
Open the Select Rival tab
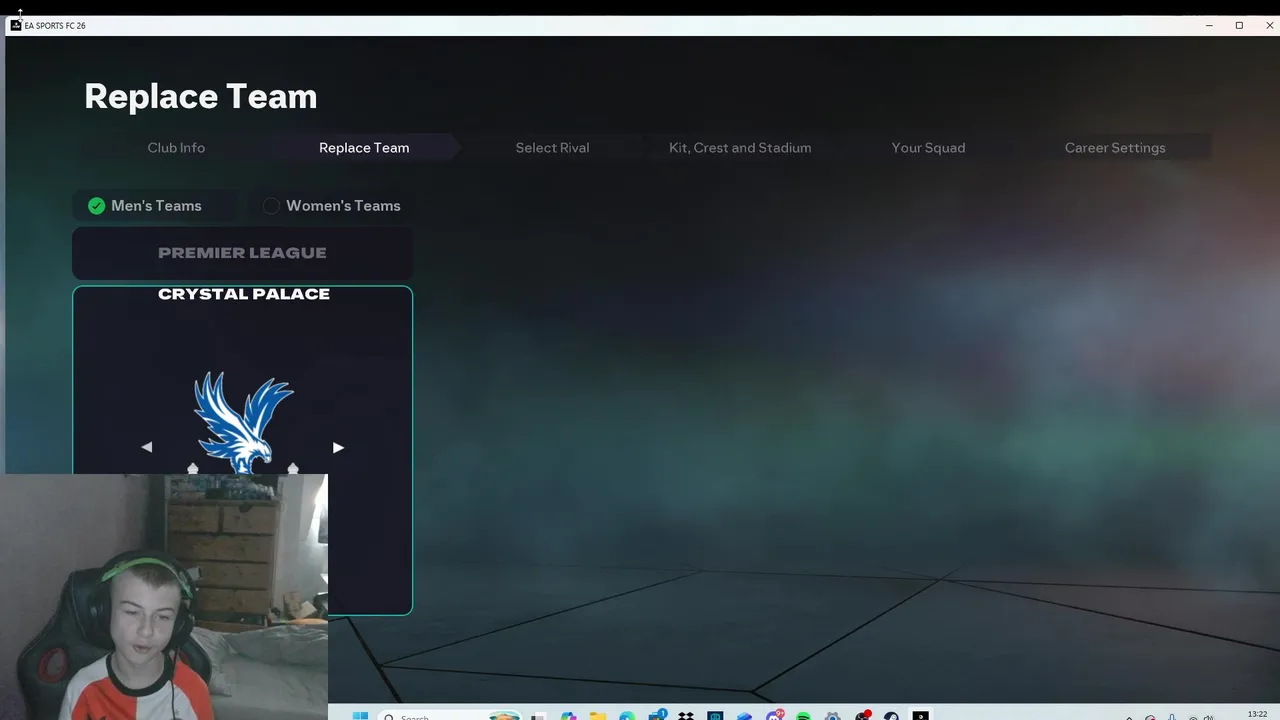click(552, 148)
